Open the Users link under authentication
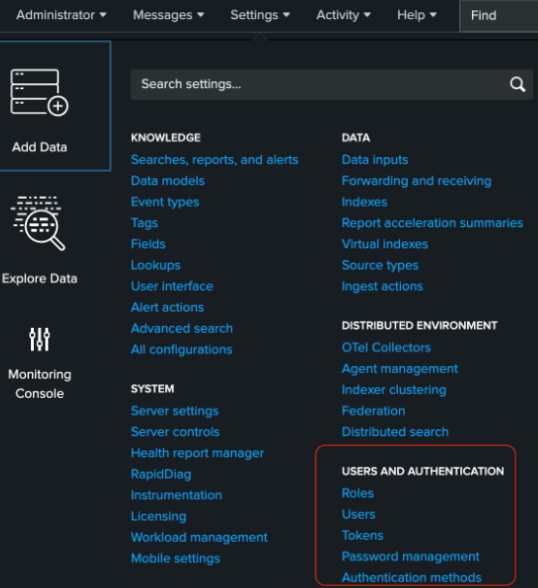The height and width of the screenshot is (588, 538). [358, 514]
